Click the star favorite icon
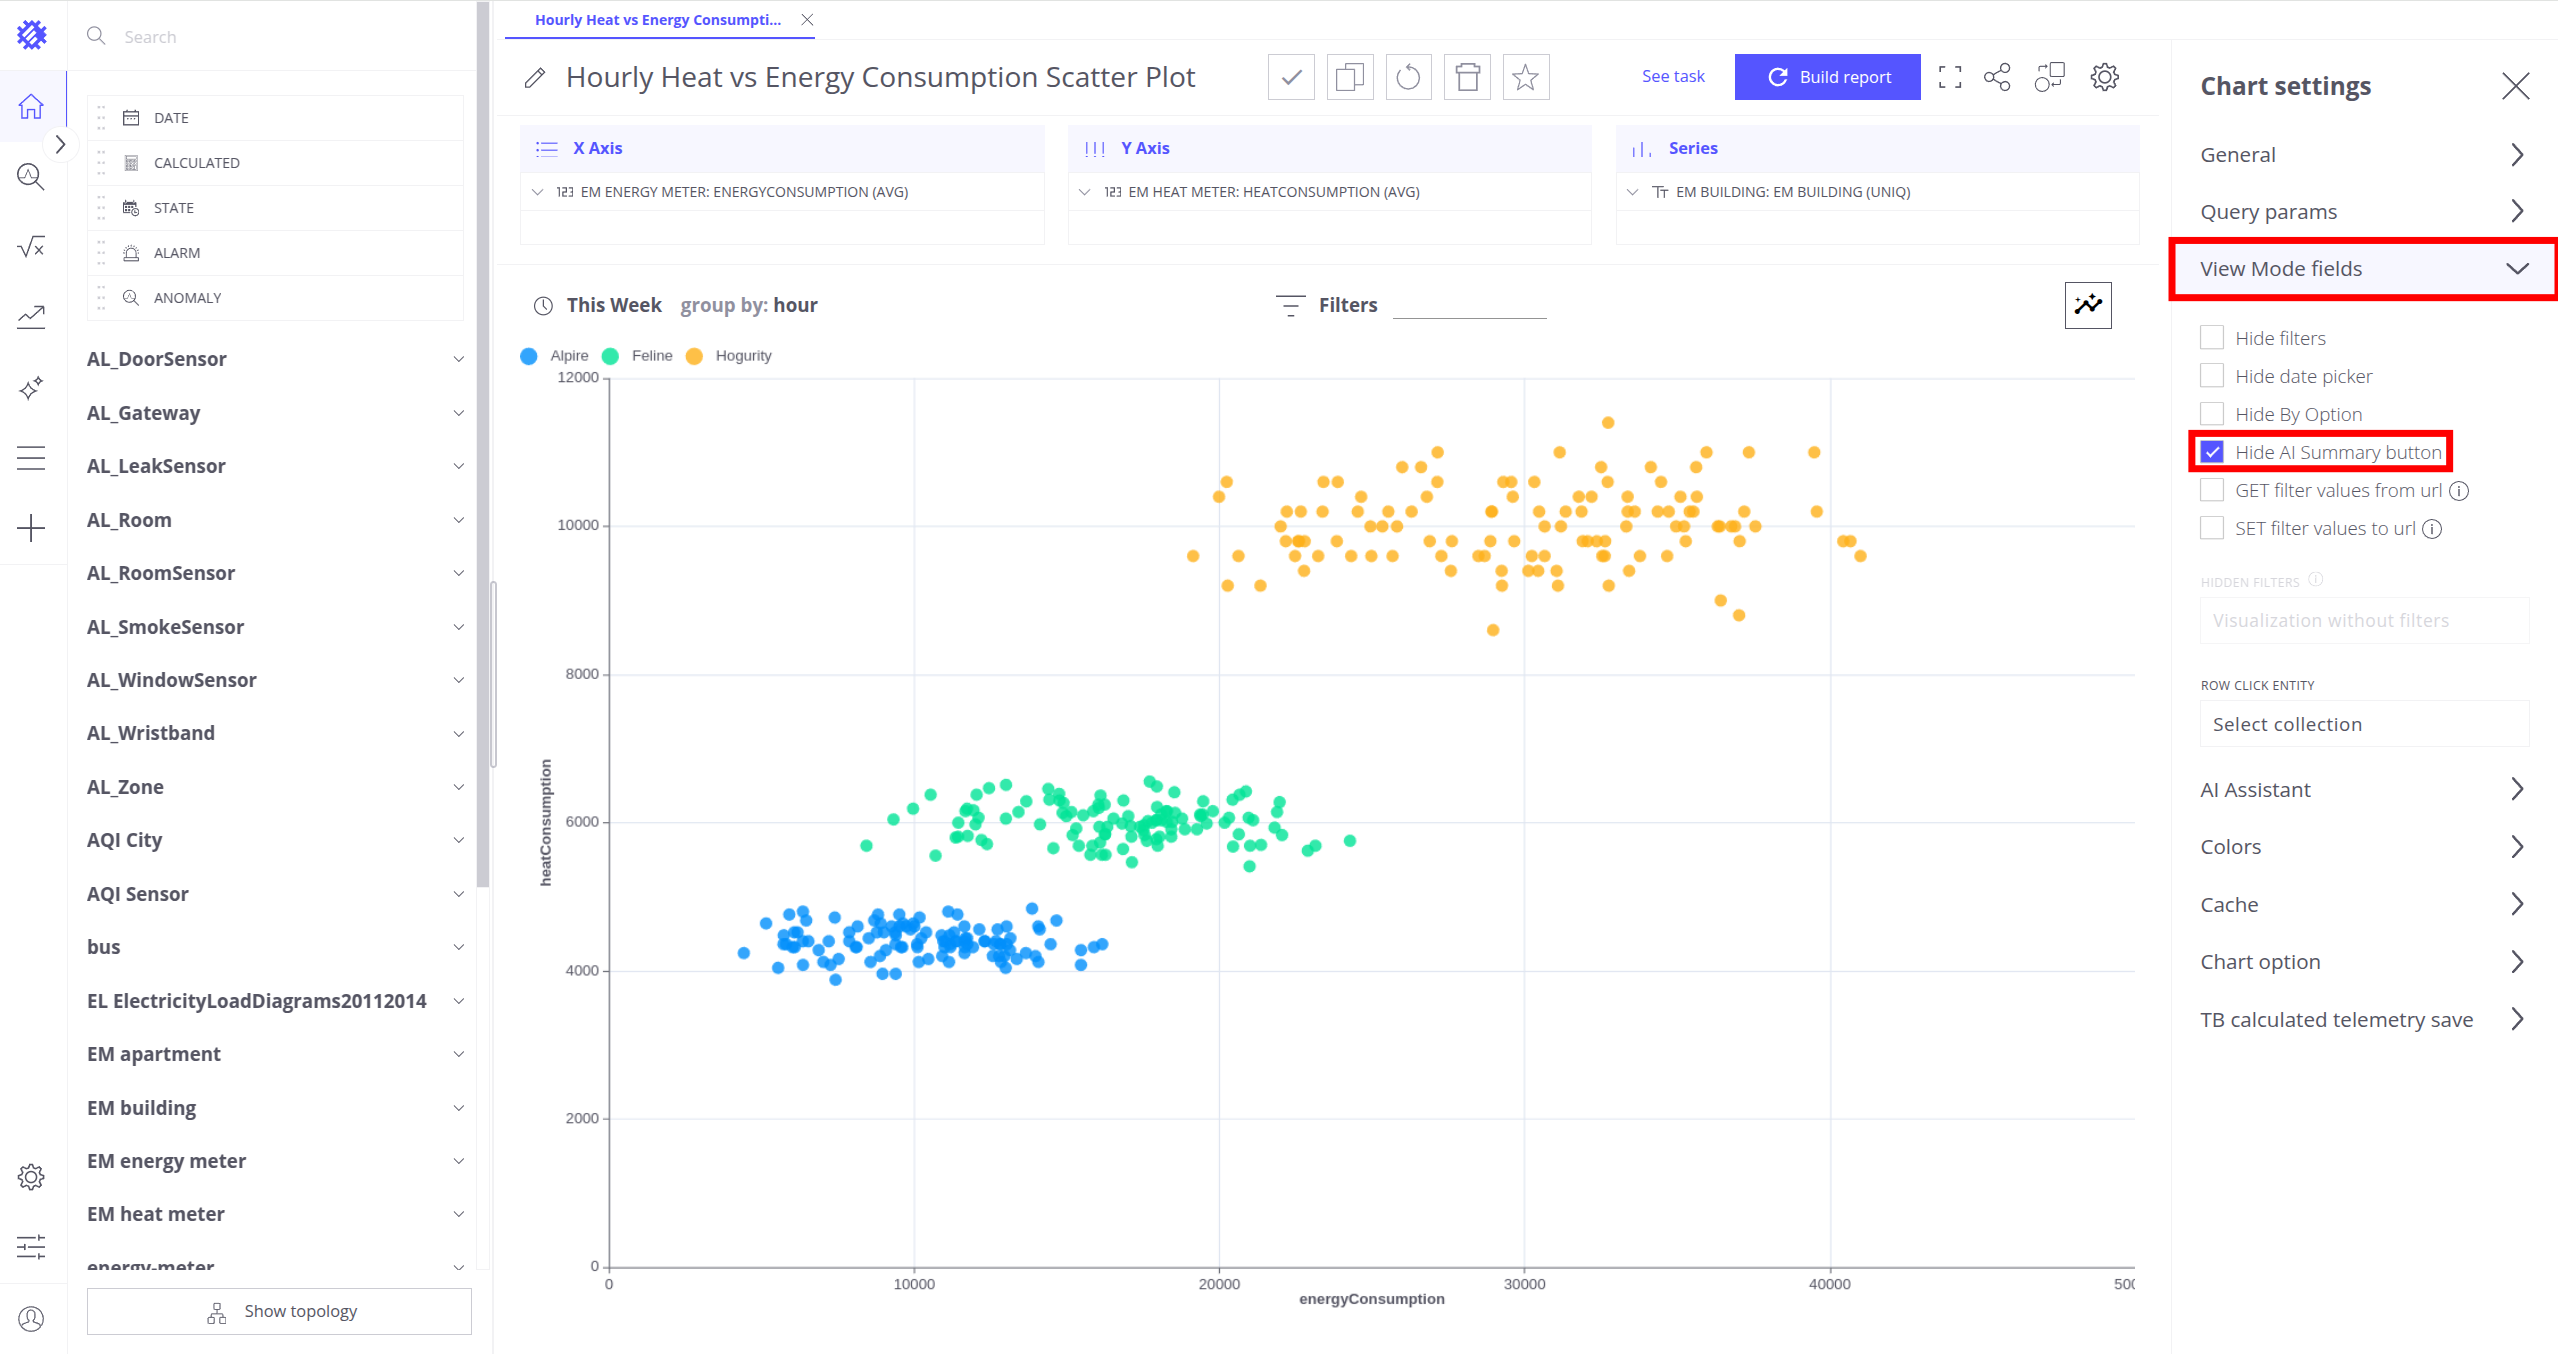This screenshot has height=1354, width=2558. click(x=1525, y=77)
